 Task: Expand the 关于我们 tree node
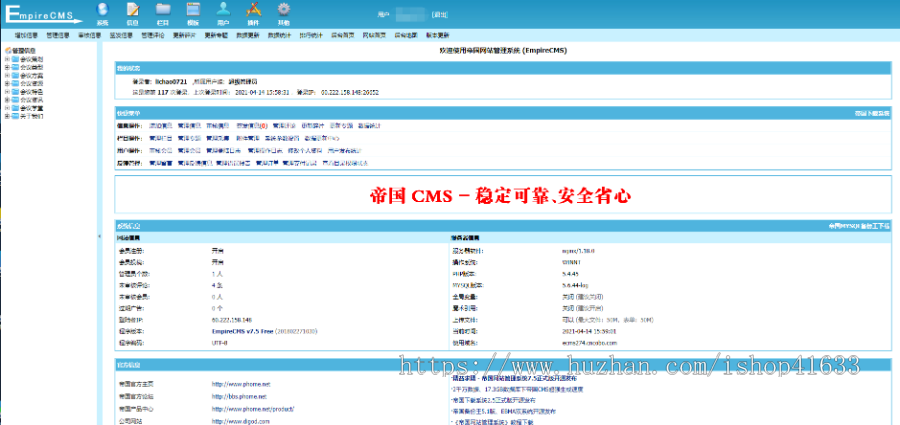click(x=7, y=115)
